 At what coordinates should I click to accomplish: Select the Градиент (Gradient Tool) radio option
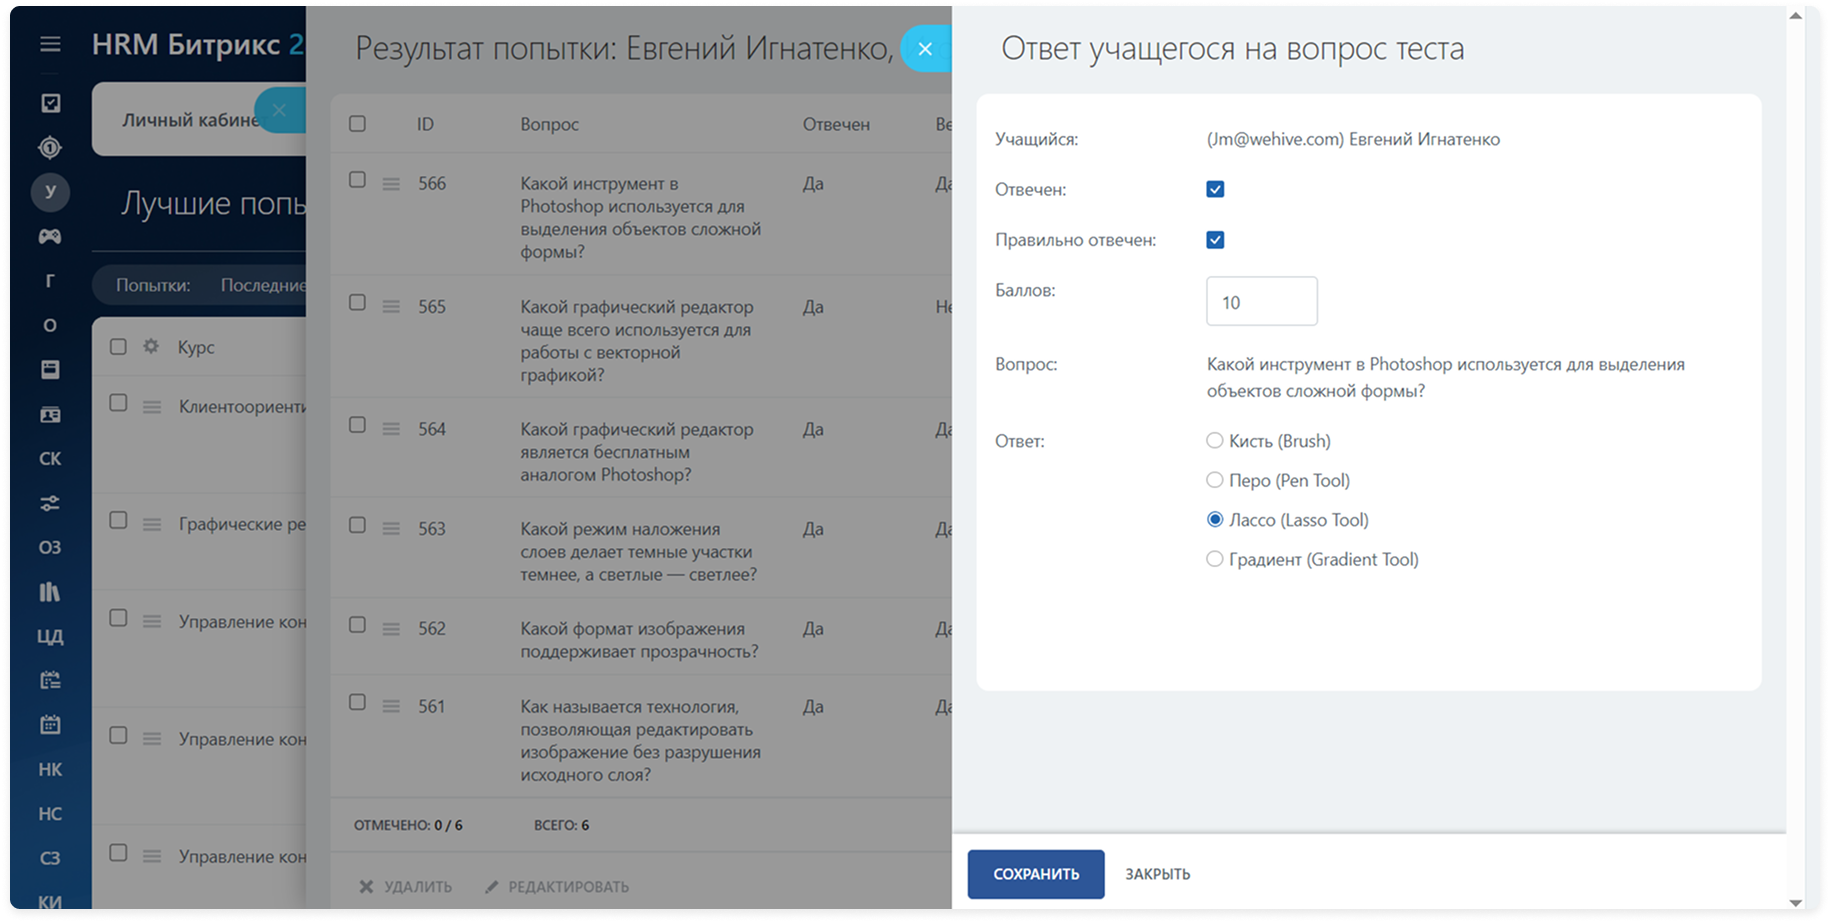click(1214, 559)
